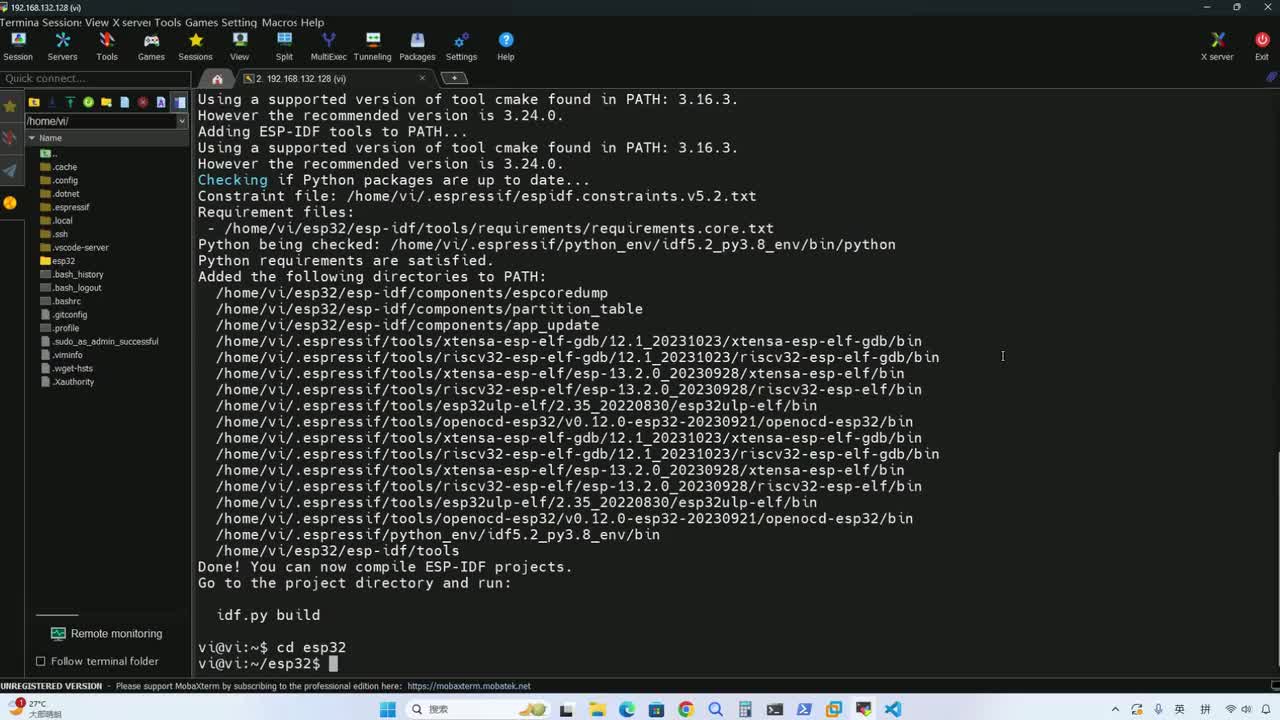Open the mobaxterm.mobatek.net link
Image resolution: width=1280 pixels, height=720 pixels.
[x=469, y=686]
